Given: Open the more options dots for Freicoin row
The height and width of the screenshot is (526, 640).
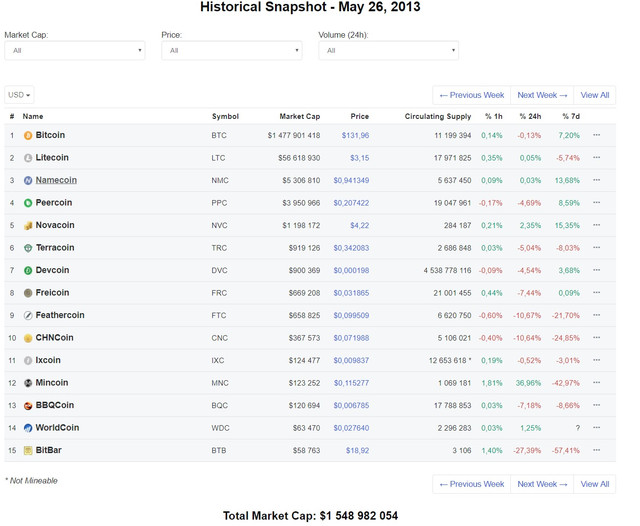Looking at the screenshot, I should [596, 292].
